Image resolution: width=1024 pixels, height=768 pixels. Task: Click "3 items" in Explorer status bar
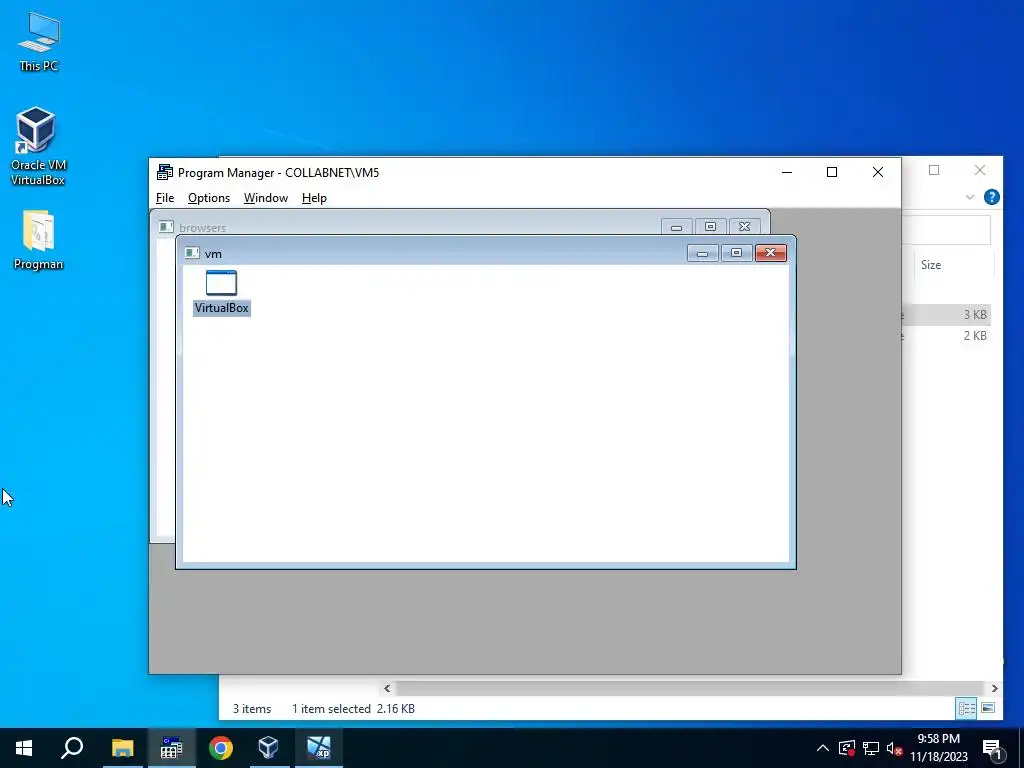click(252, 709)
